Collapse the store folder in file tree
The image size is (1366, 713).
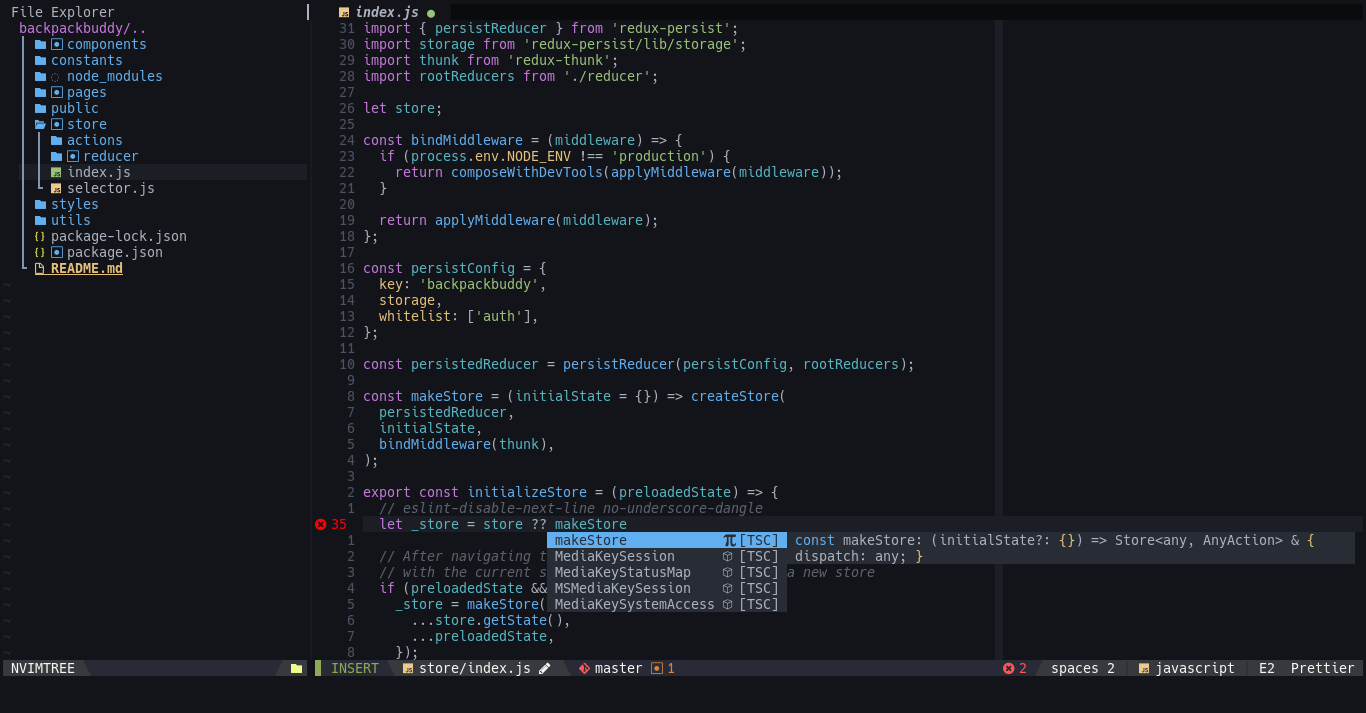pos(86,124)
